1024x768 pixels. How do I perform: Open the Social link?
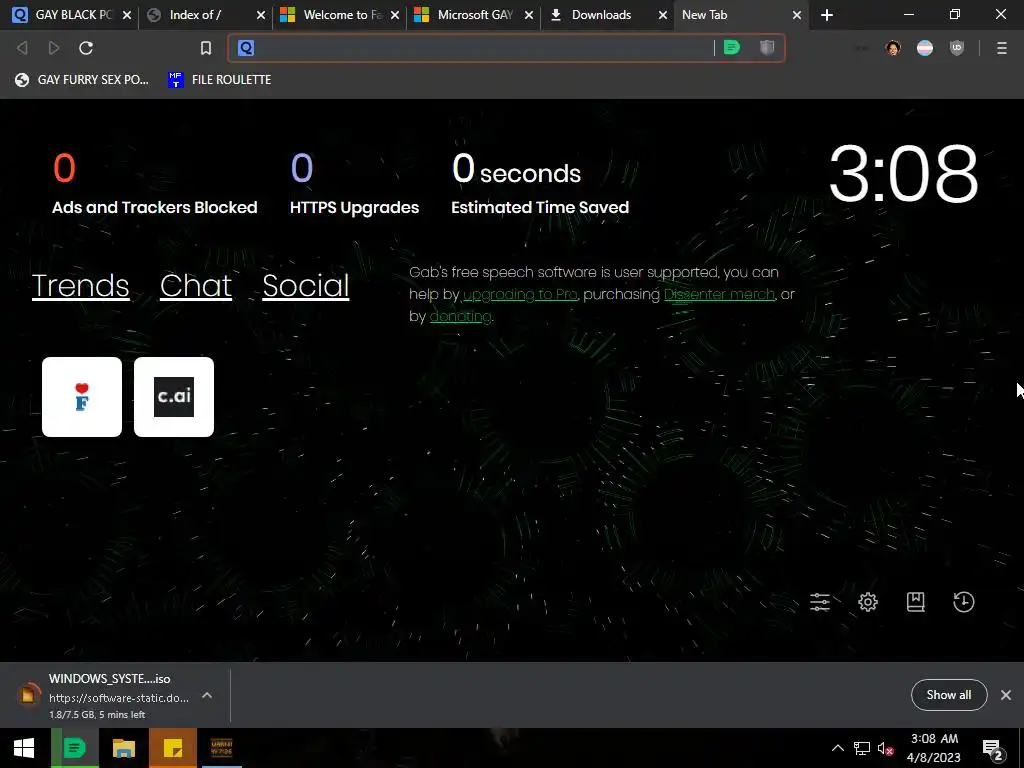point(306,285)
